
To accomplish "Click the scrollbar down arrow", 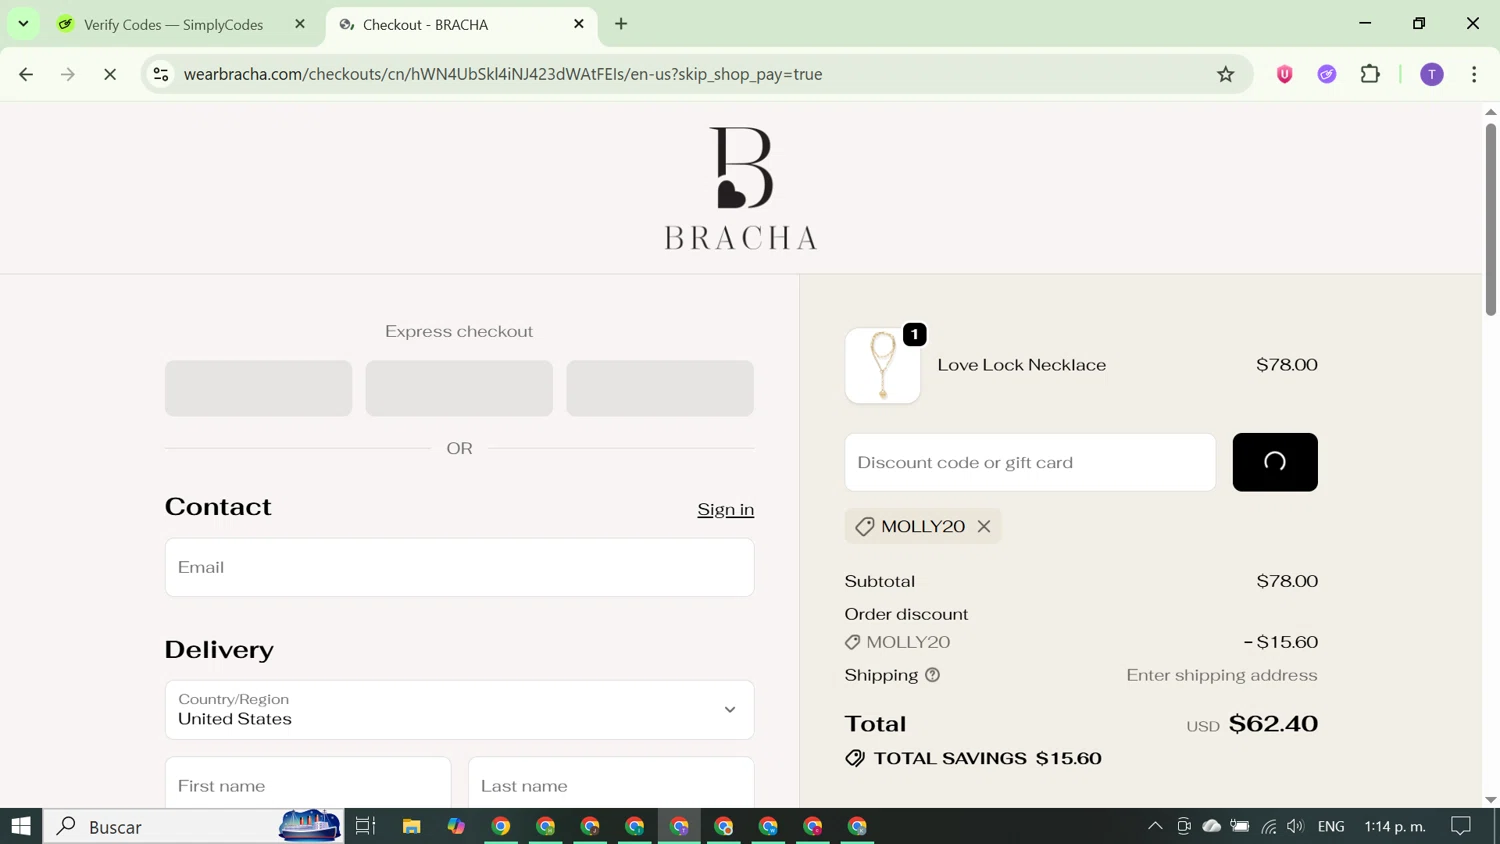I will click(1491, 799).
